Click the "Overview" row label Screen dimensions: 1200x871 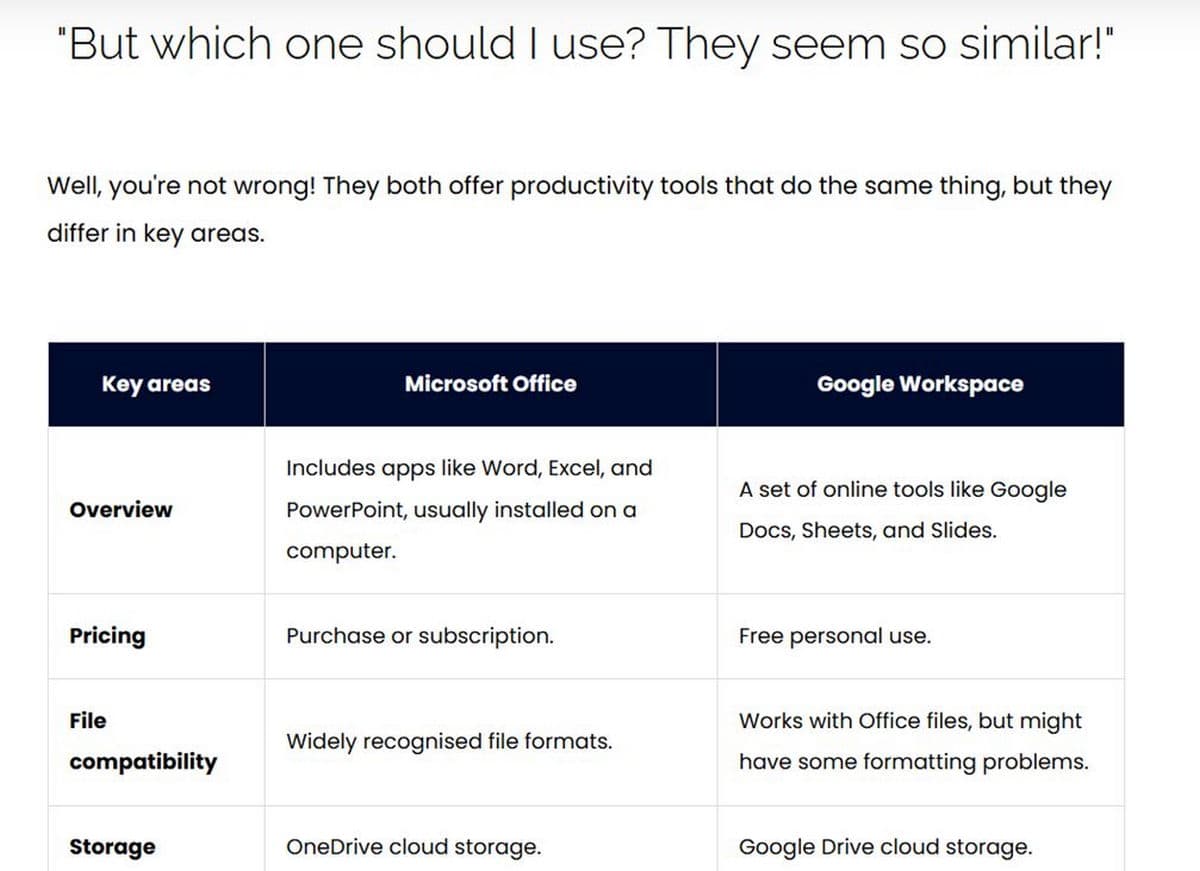[x=120, y=510]
